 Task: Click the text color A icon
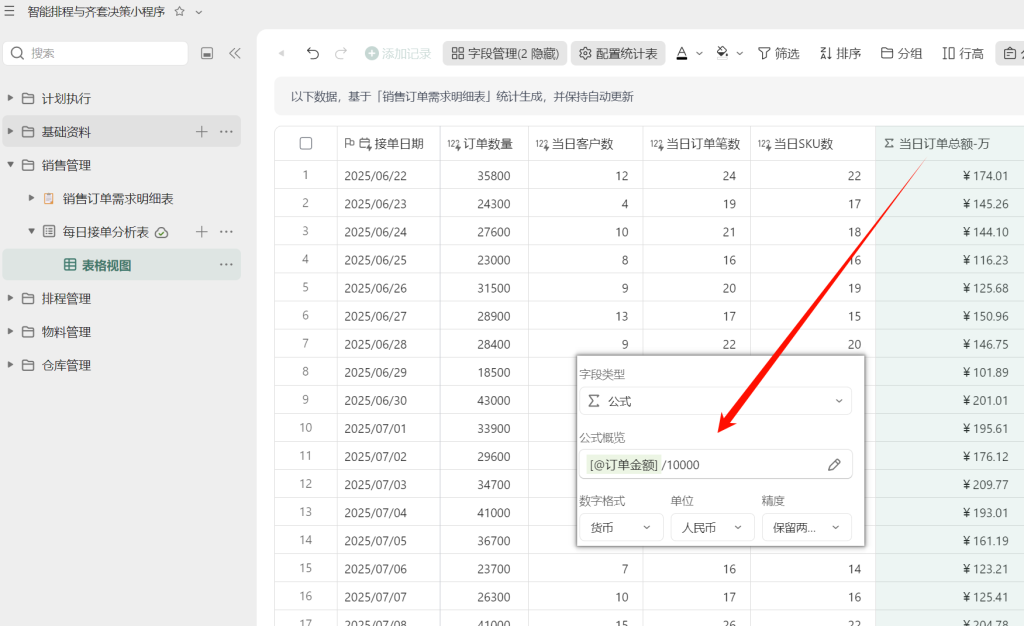point(682,53)
